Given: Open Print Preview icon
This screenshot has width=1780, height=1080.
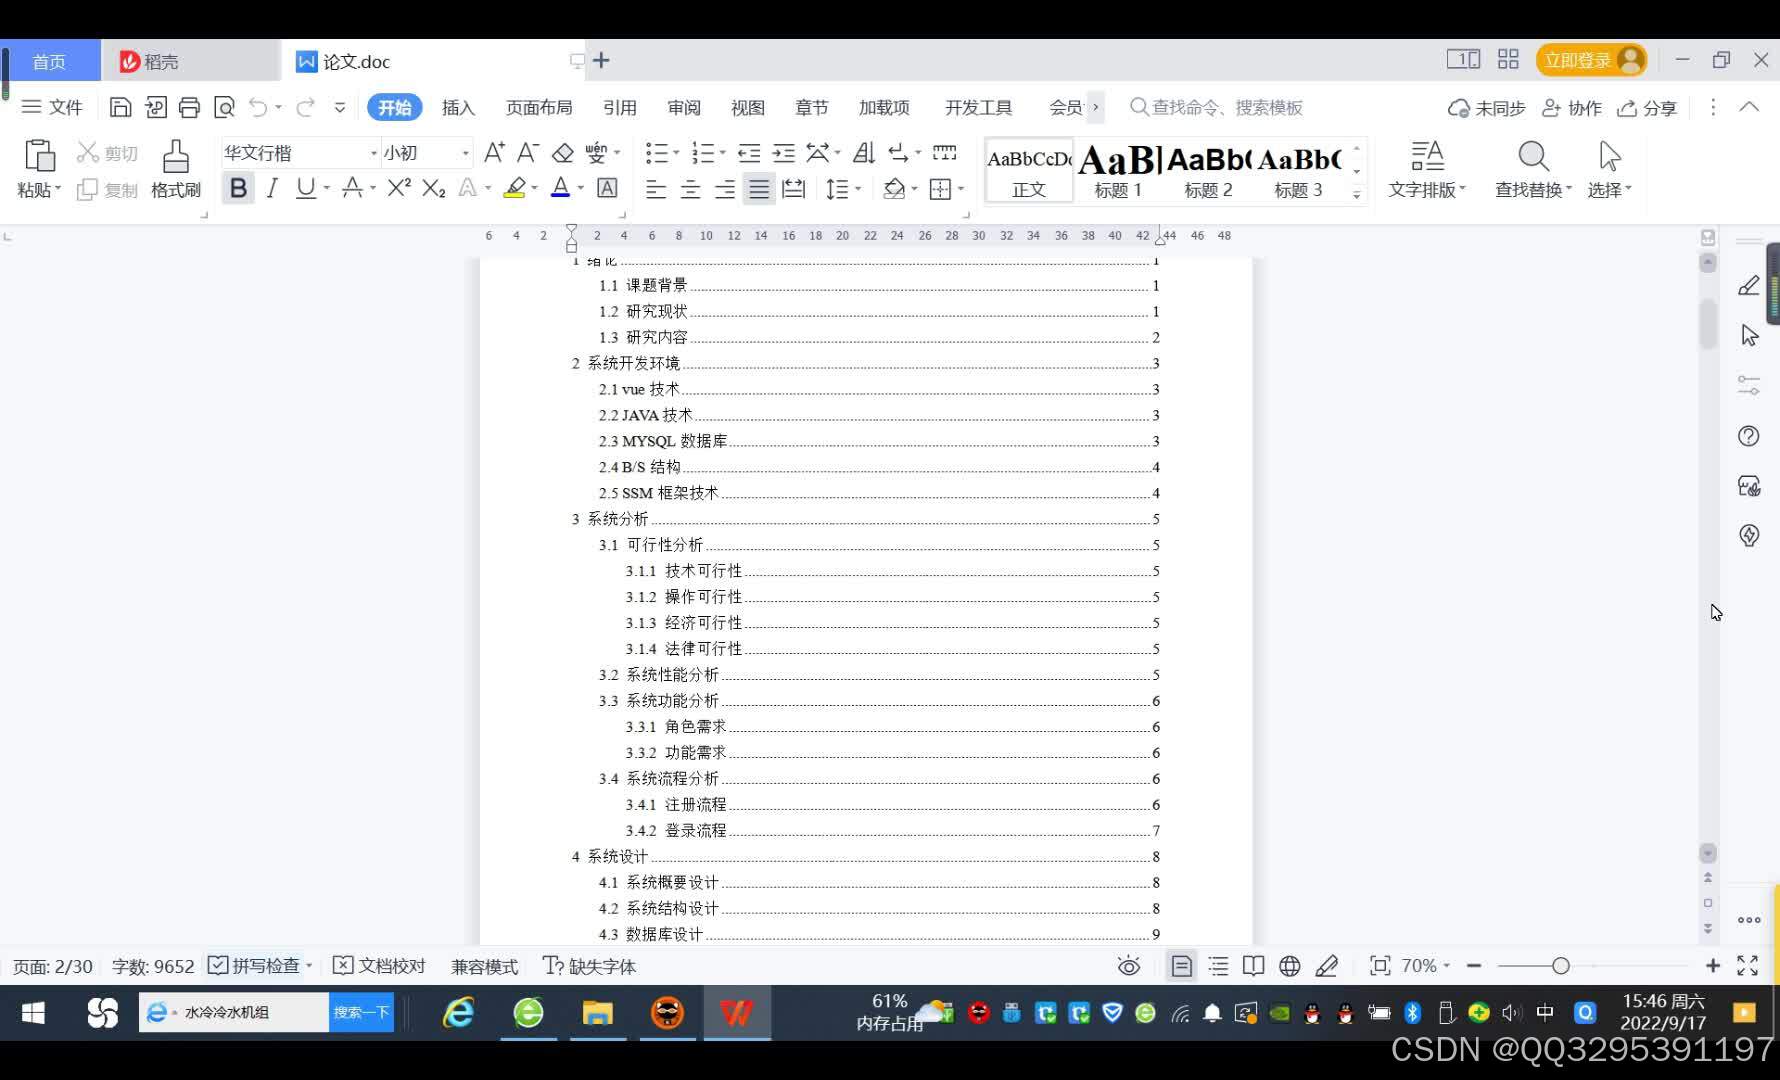Looking at the screenshot, I should [224, 107].
